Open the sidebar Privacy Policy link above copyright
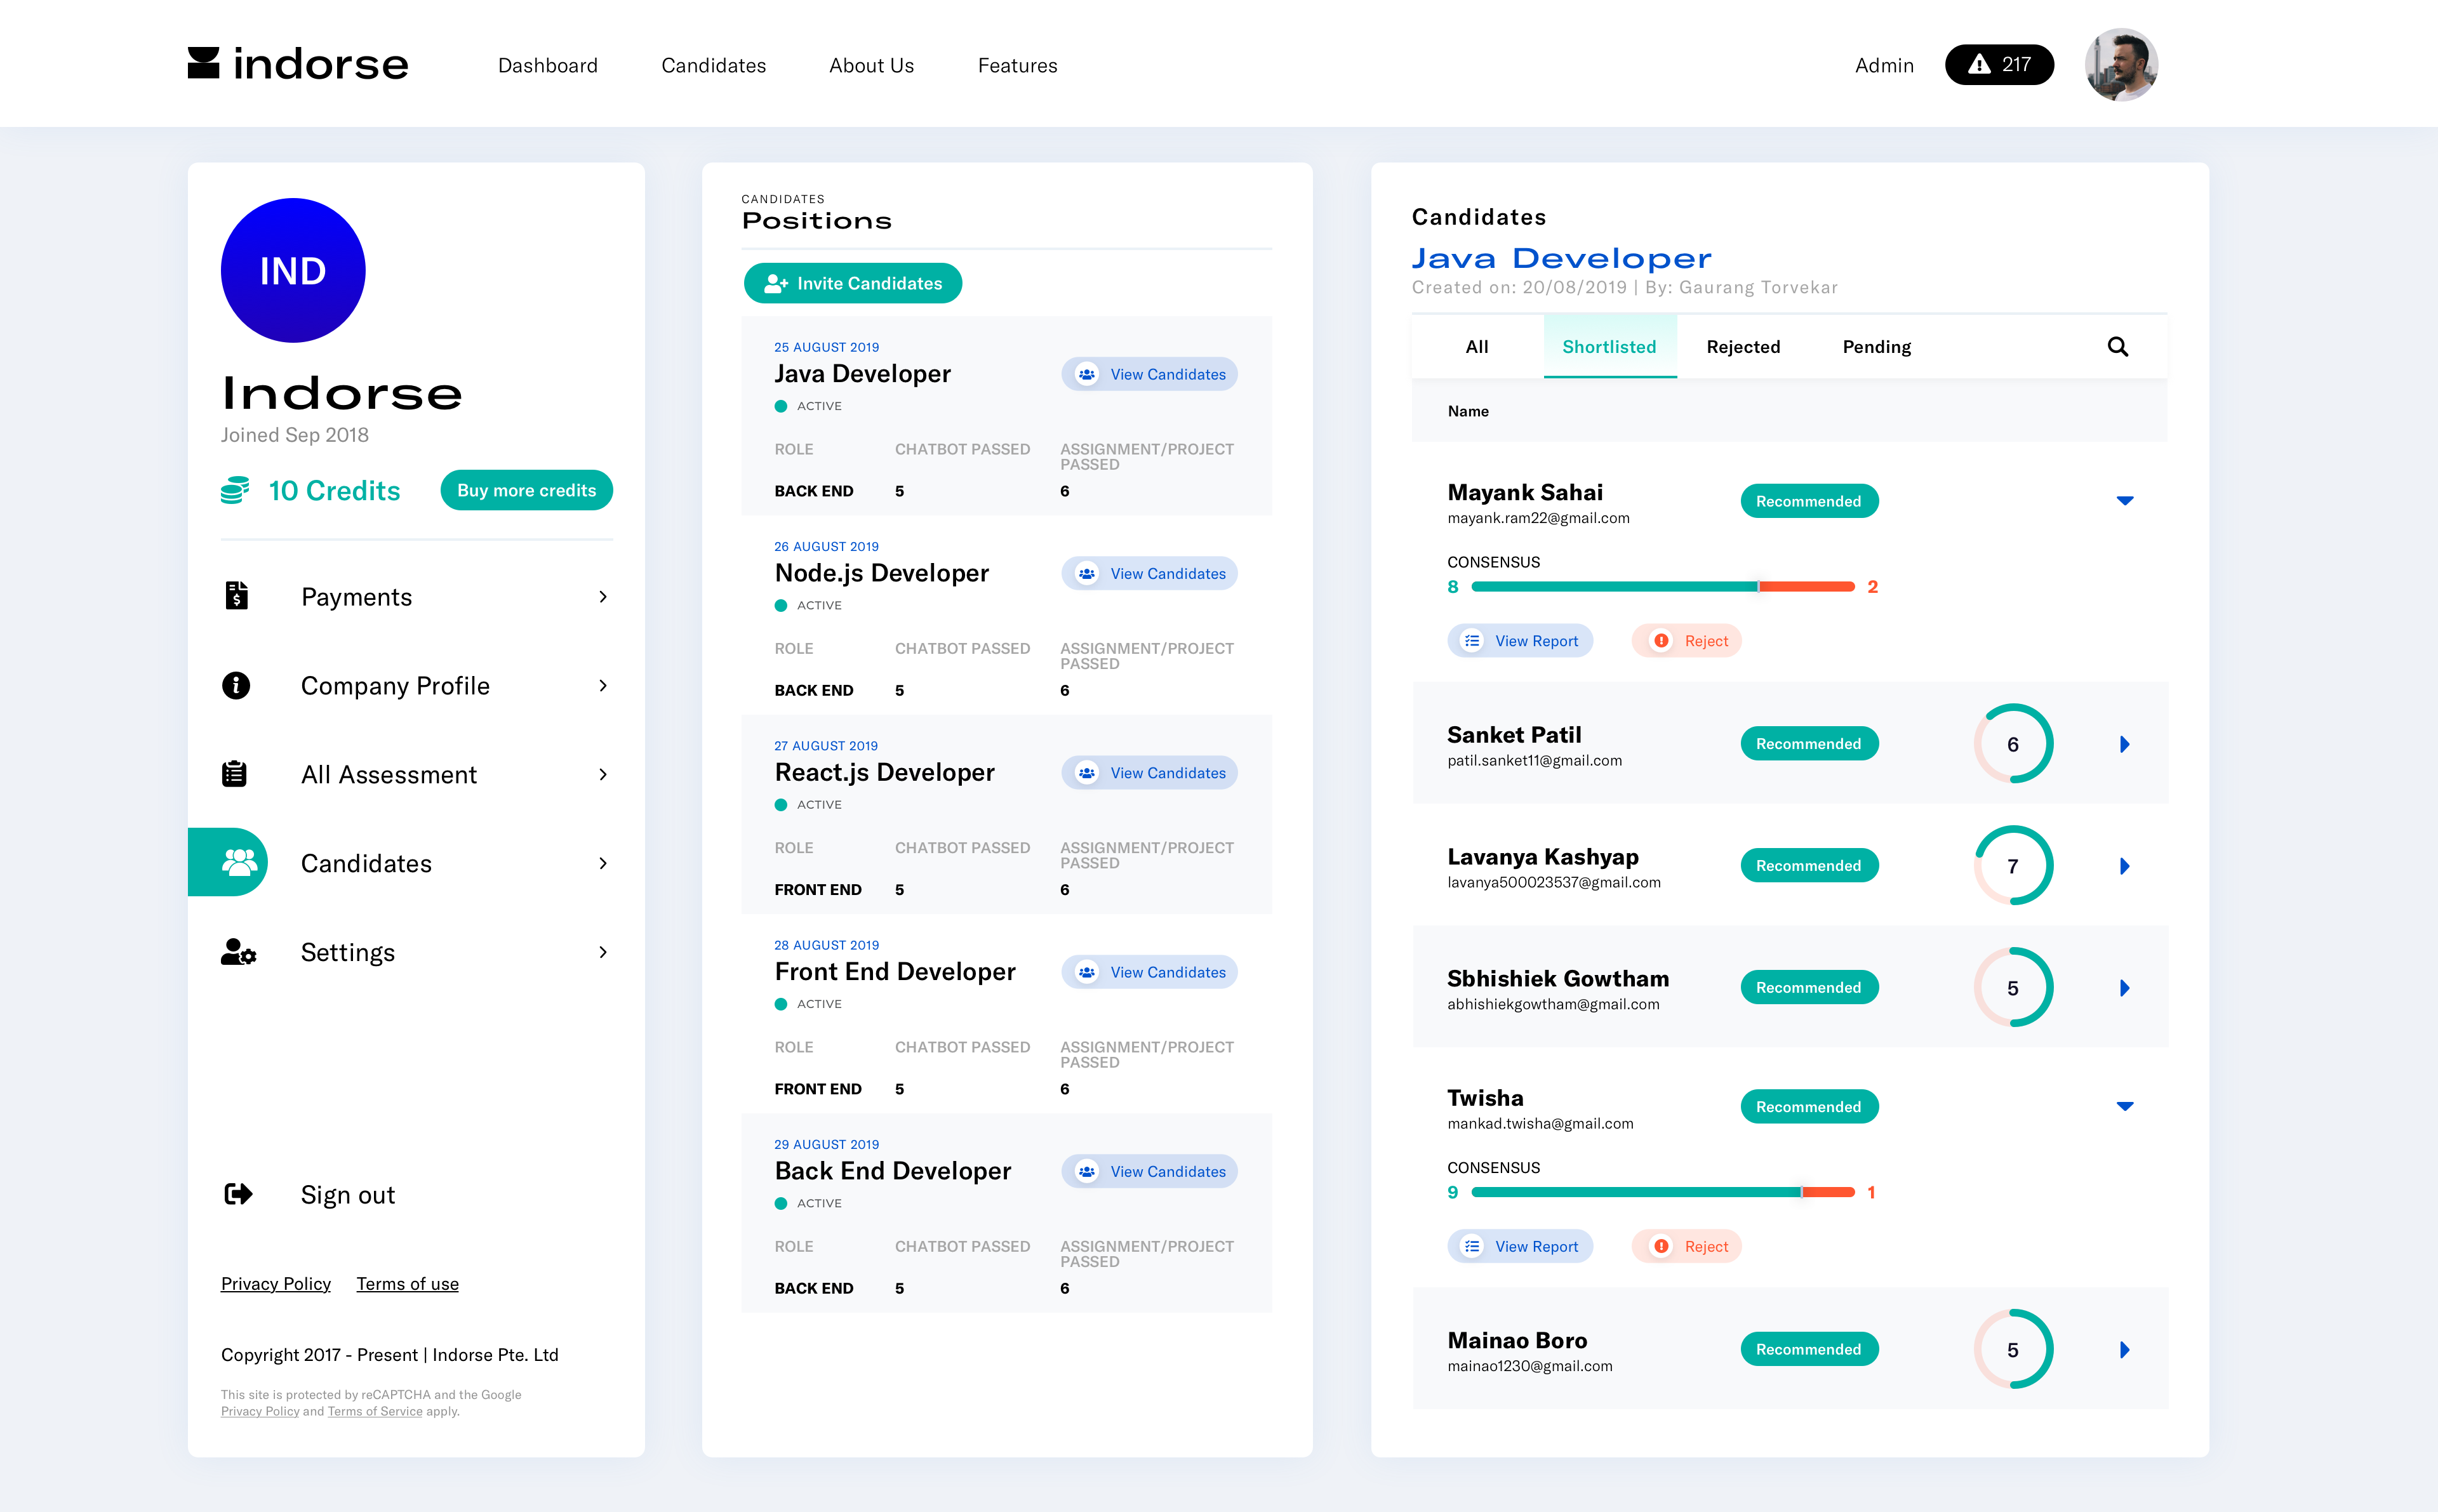Image resolution: width=2438 pixels, height=1512 pixels. click(276, 1284)
